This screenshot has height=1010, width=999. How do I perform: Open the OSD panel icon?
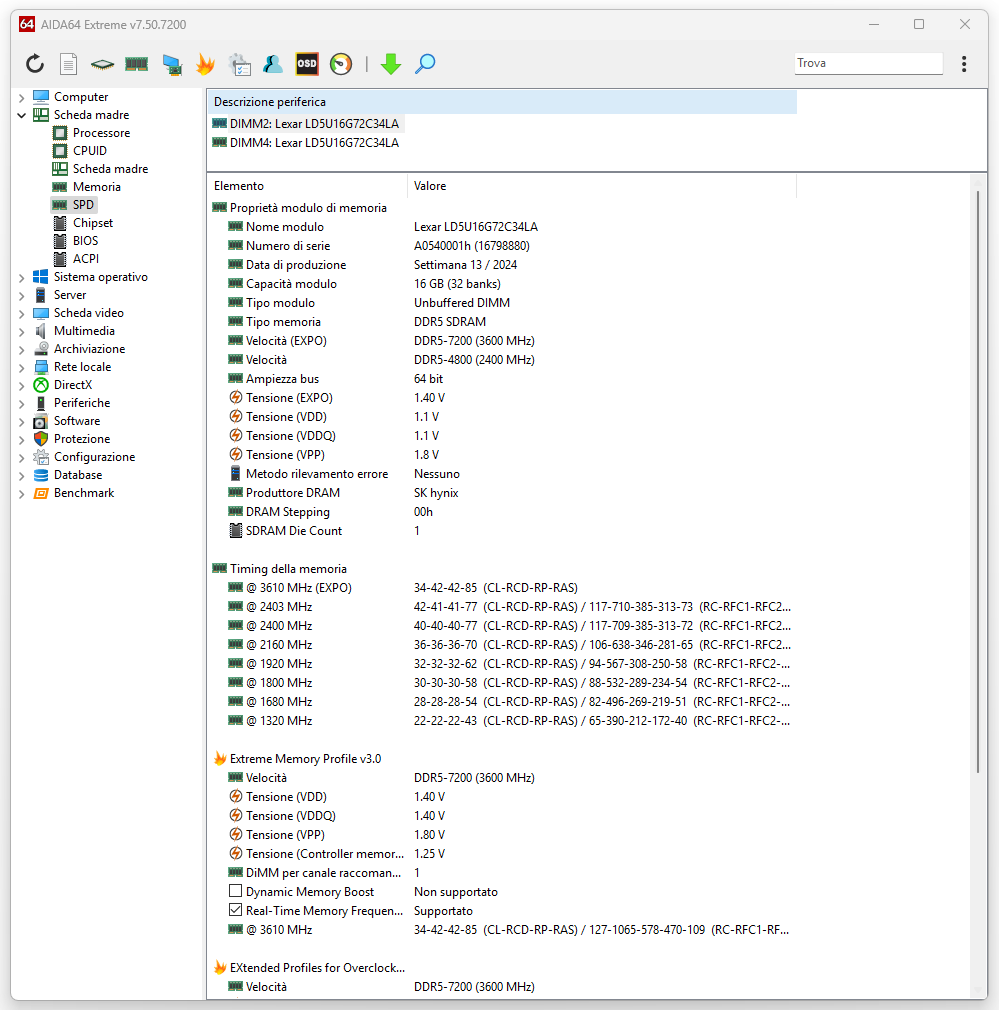click(x=307, y=64)
